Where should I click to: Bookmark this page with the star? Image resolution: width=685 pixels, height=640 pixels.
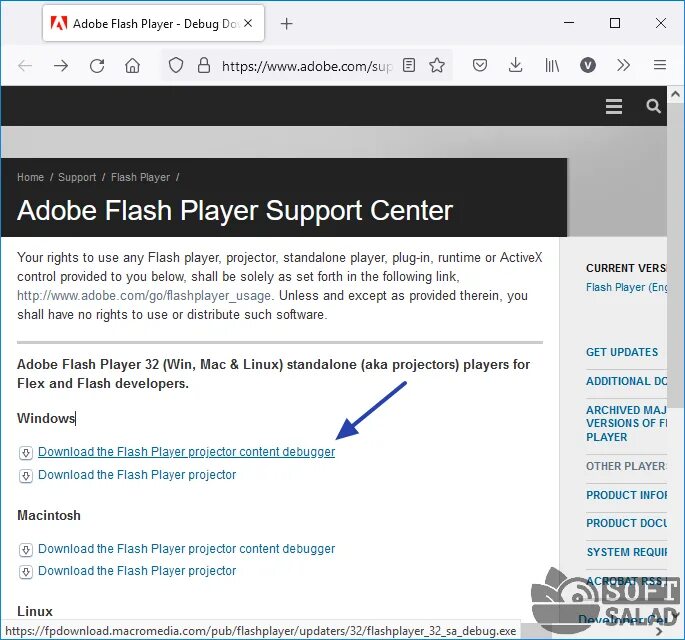point(437,66)
